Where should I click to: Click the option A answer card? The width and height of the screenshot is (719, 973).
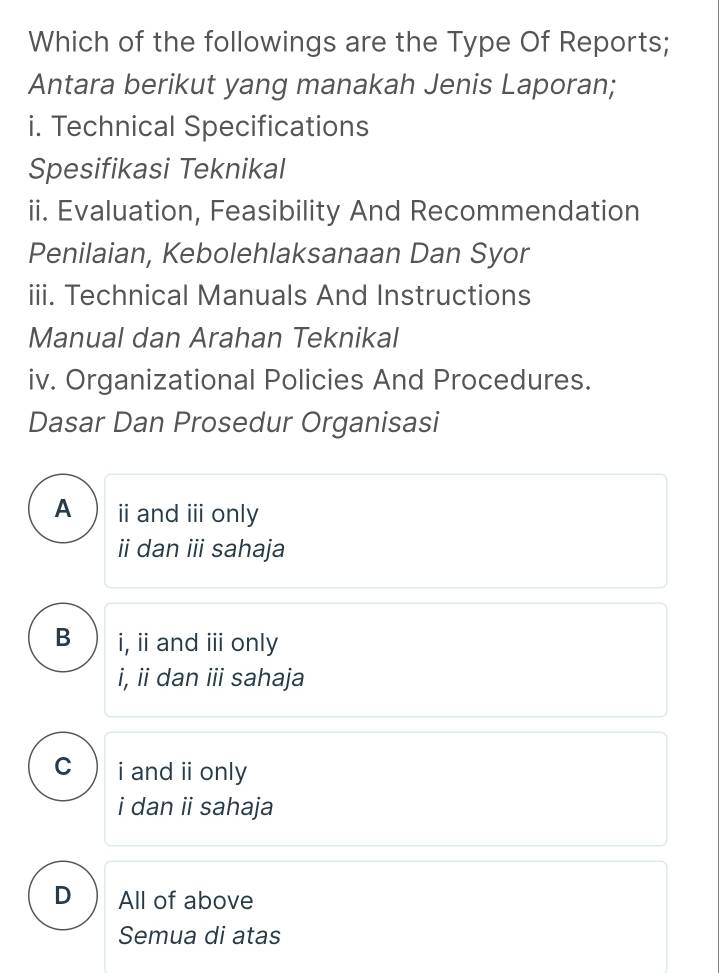[385, 530]
